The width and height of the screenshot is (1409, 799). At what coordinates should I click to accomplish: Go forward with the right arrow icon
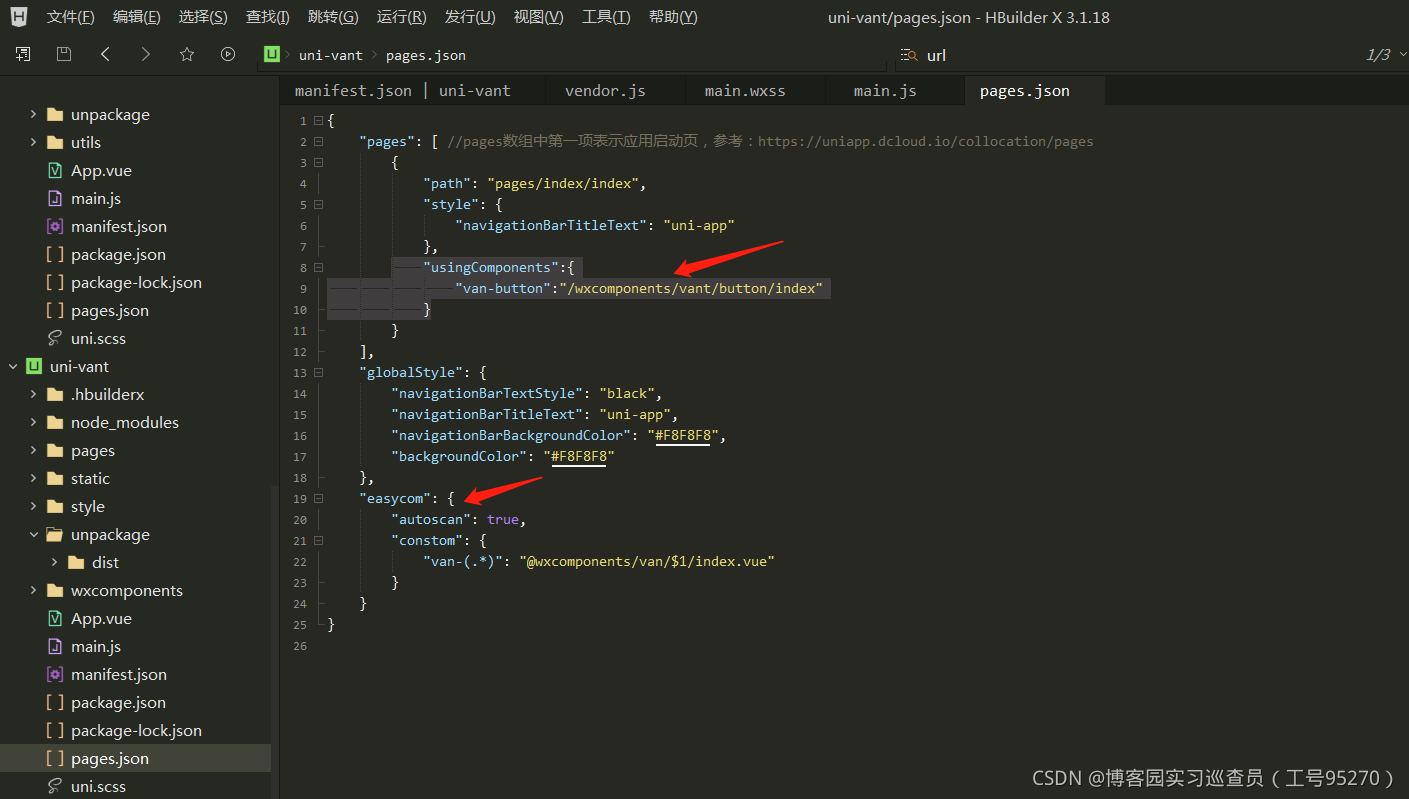[x=146, y=54]
